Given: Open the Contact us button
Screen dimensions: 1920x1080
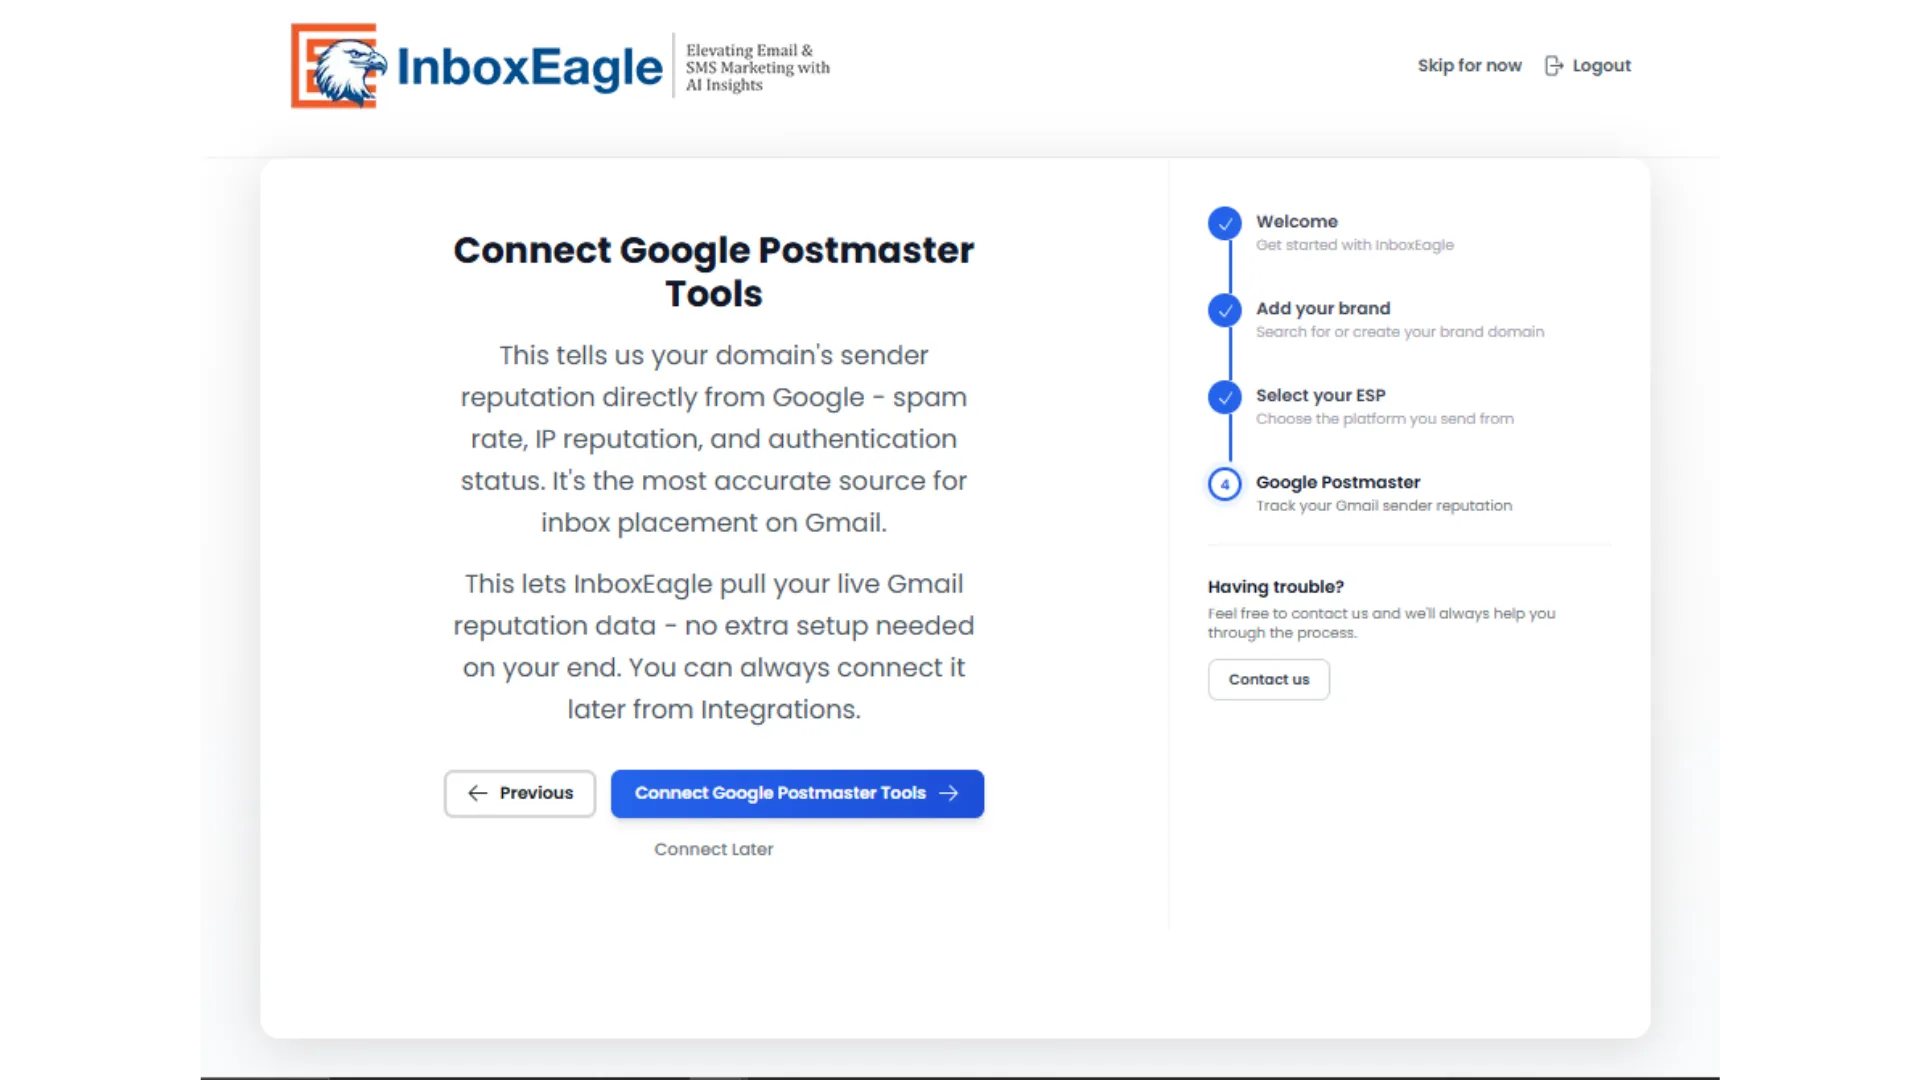Looking at the screenshot, I should (1268, 679).
